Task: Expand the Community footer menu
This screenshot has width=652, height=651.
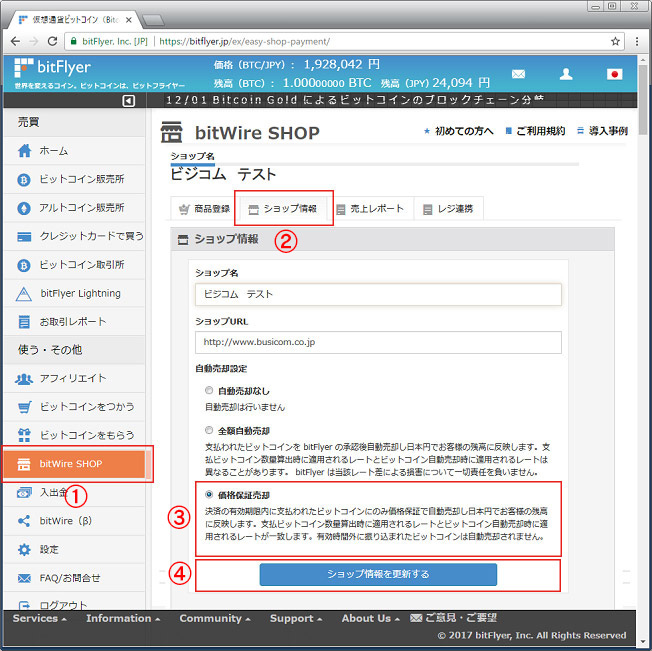Action: pos(215,618)
